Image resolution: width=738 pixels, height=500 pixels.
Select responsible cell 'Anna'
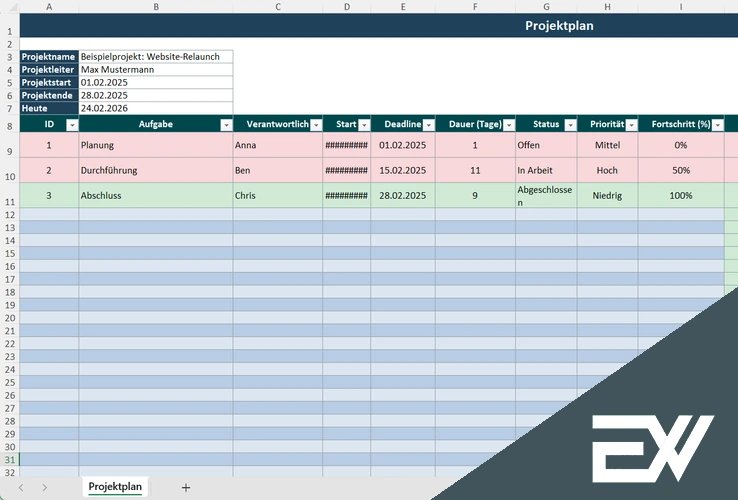pos(278,145)
